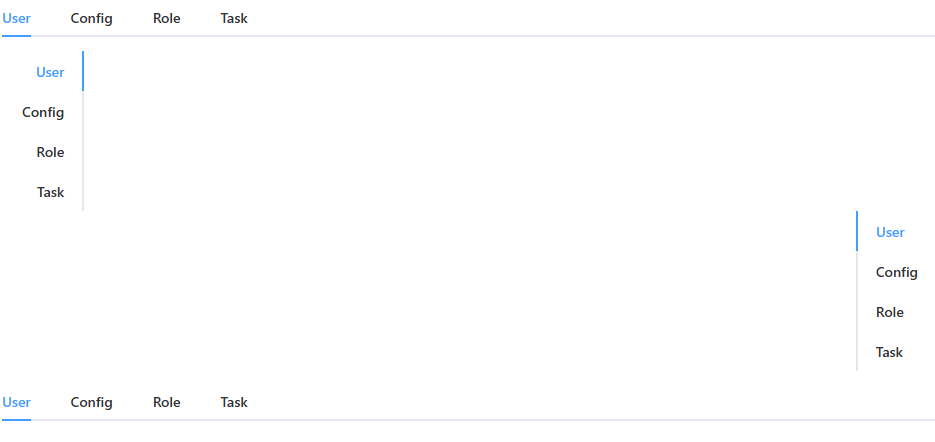Switch to Config in the bottom horizontal tabs
The width and height of the screenshot is (935, 442).
pyautogui.click(x=91, y=402)
